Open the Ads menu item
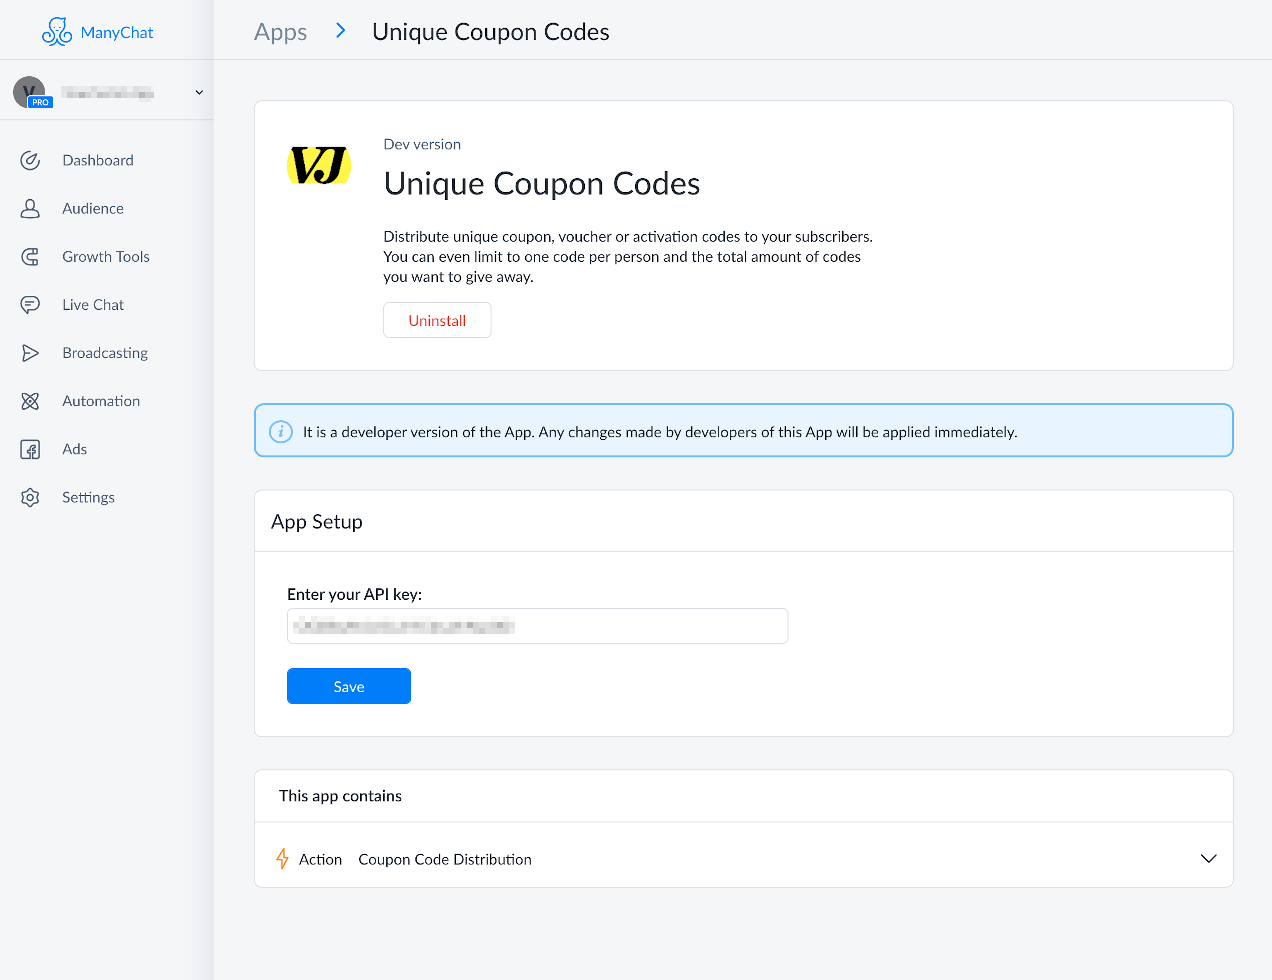This screenshot has height=980, width=1272. pos(74,449)
